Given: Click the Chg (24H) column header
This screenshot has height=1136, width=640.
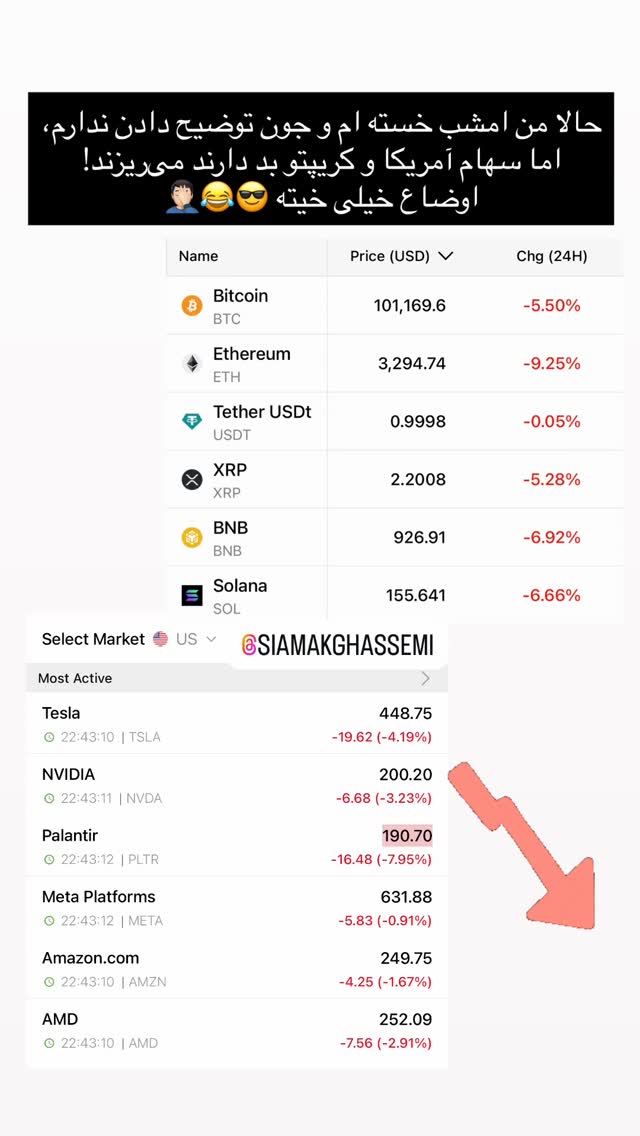Looking at the screenshot, I should tap(552, 256).
